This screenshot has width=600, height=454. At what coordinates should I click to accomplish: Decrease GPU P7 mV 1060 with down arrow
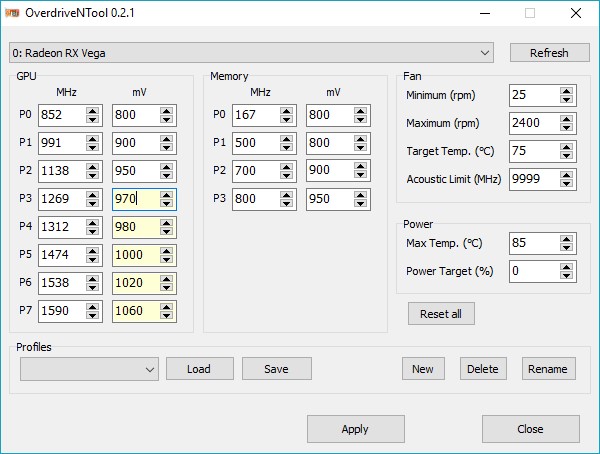click(166, 315)
